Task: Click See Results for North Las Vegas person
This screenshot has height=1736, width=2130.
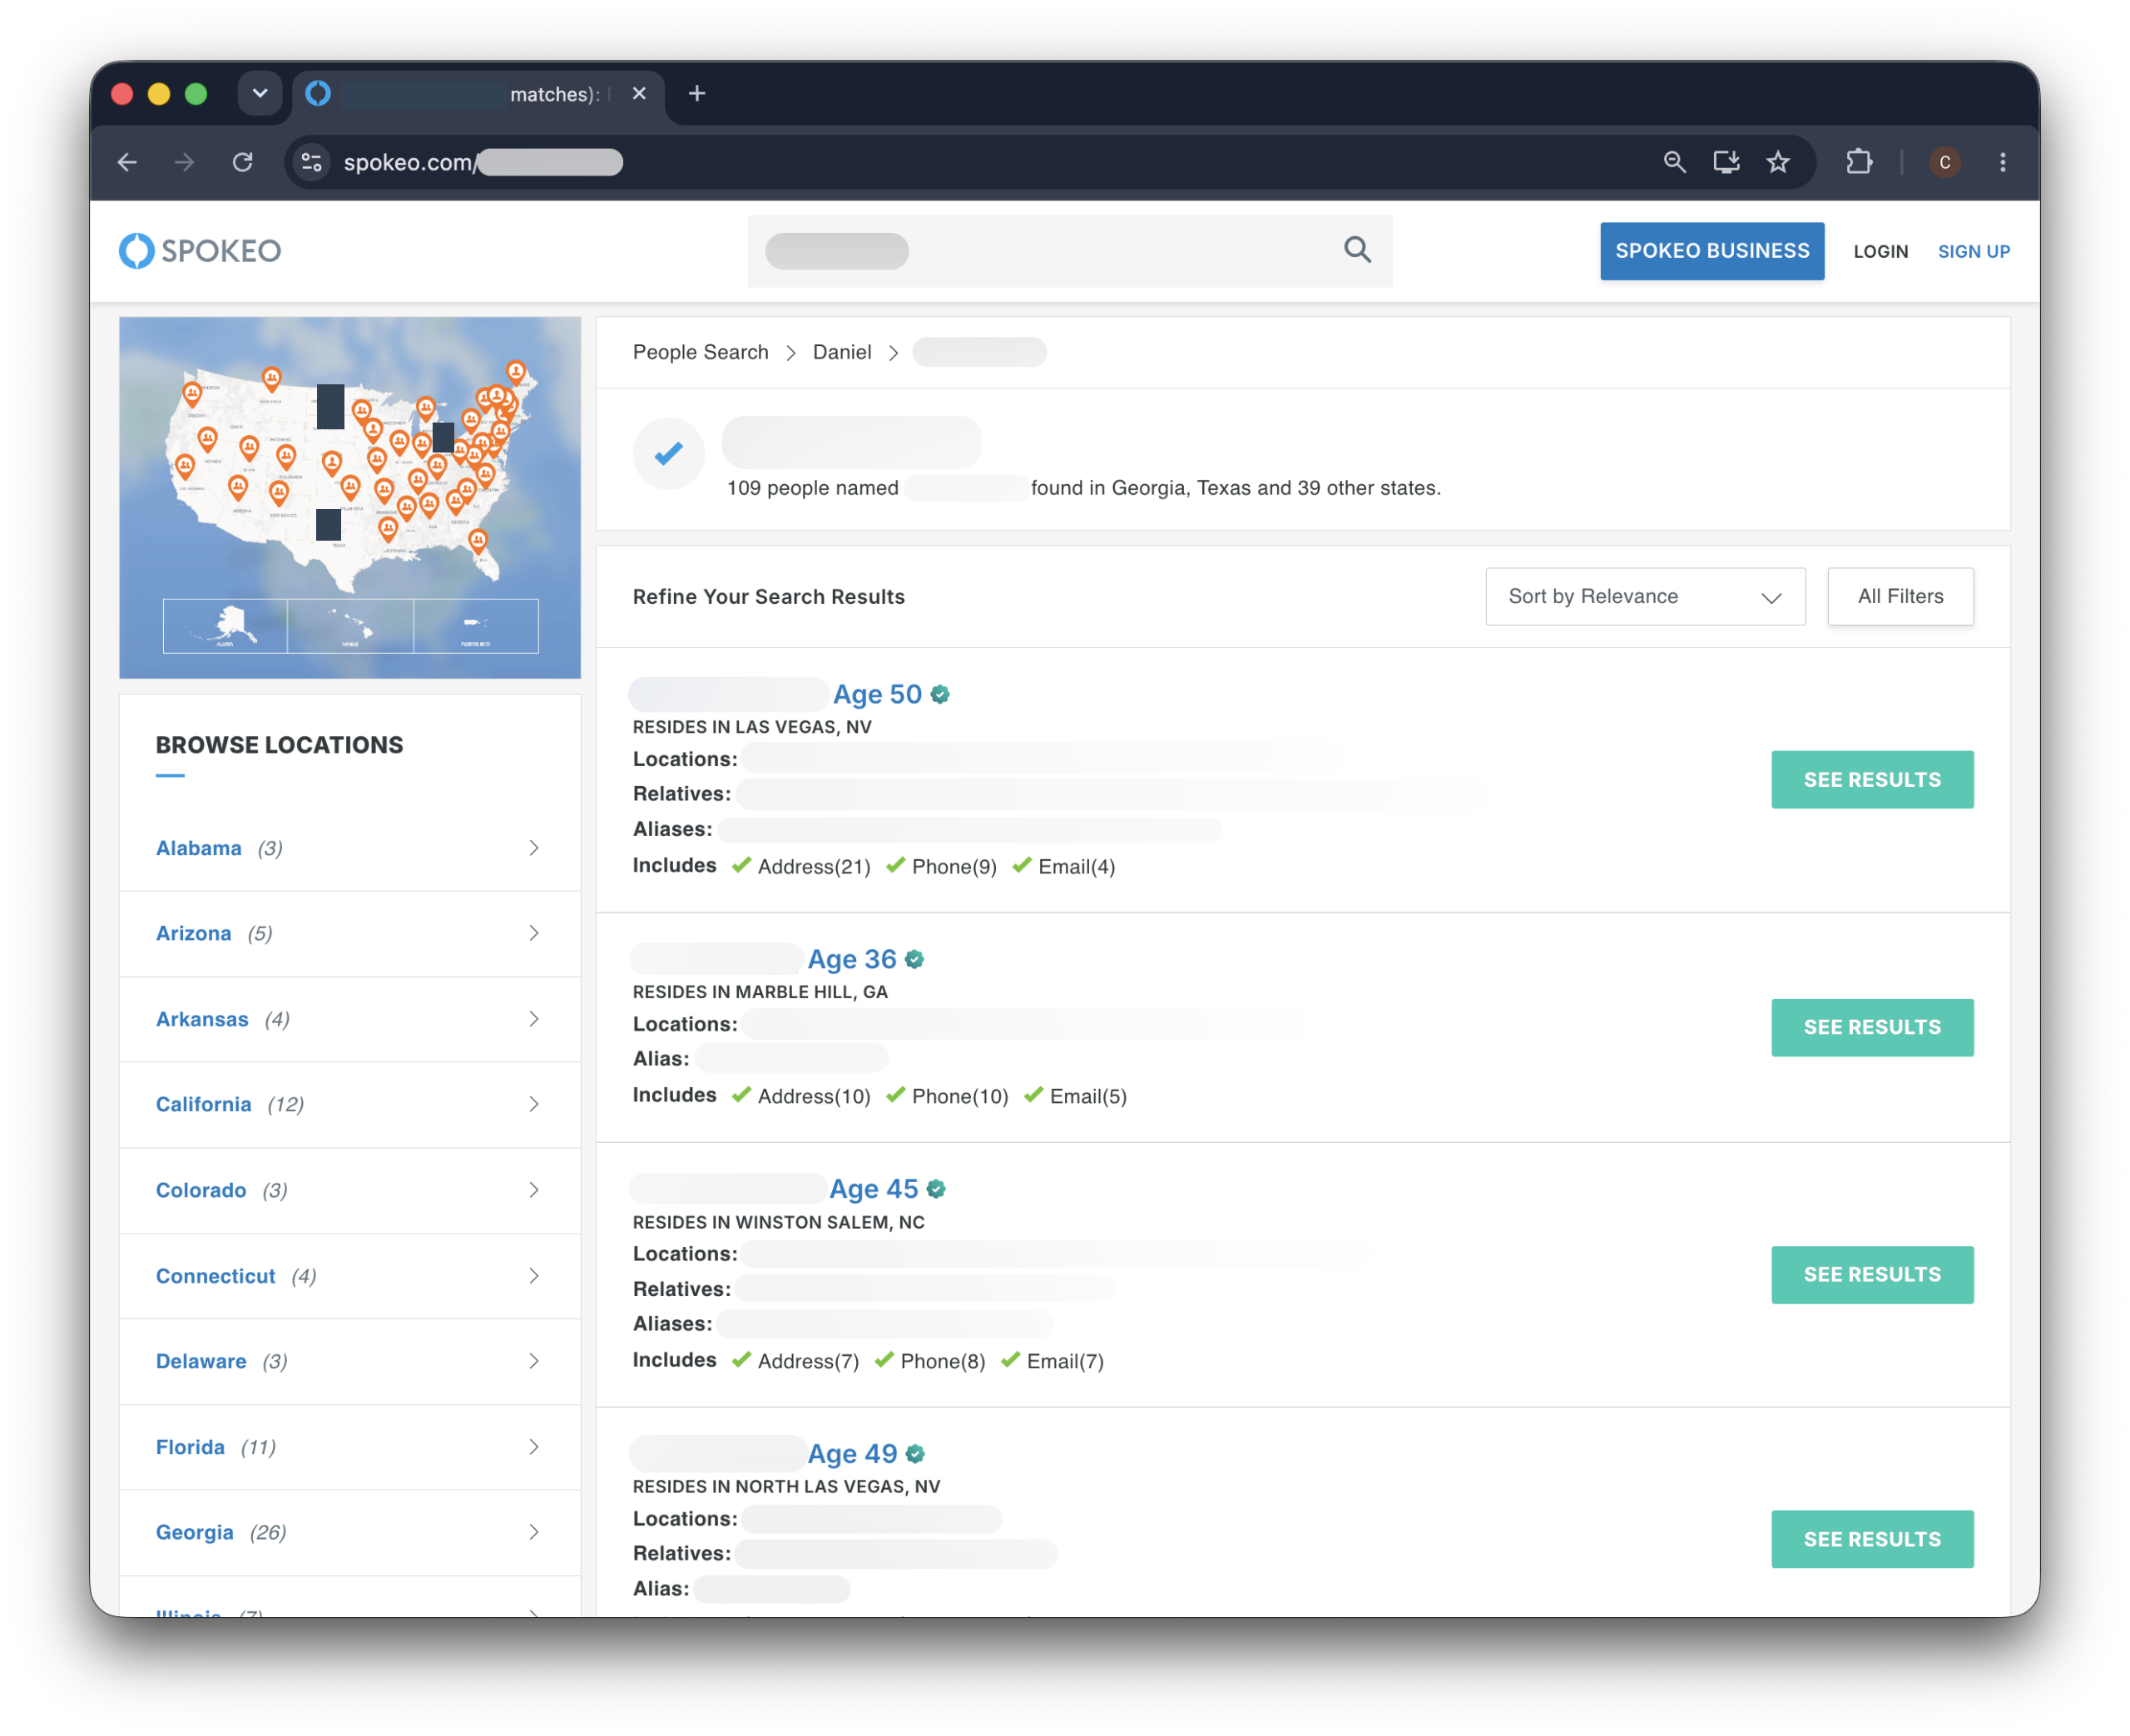Action: click(x=1872, y=1539)
